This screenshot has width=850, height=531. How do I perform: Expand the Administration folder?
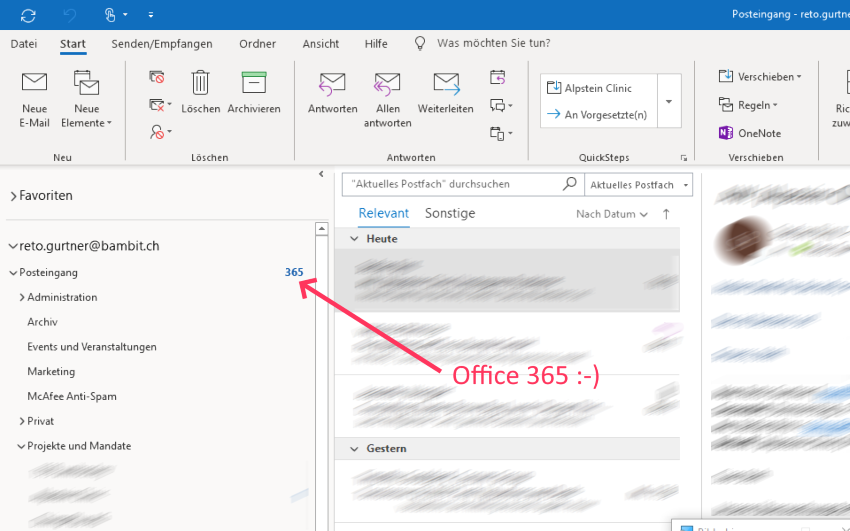point(22,297)
